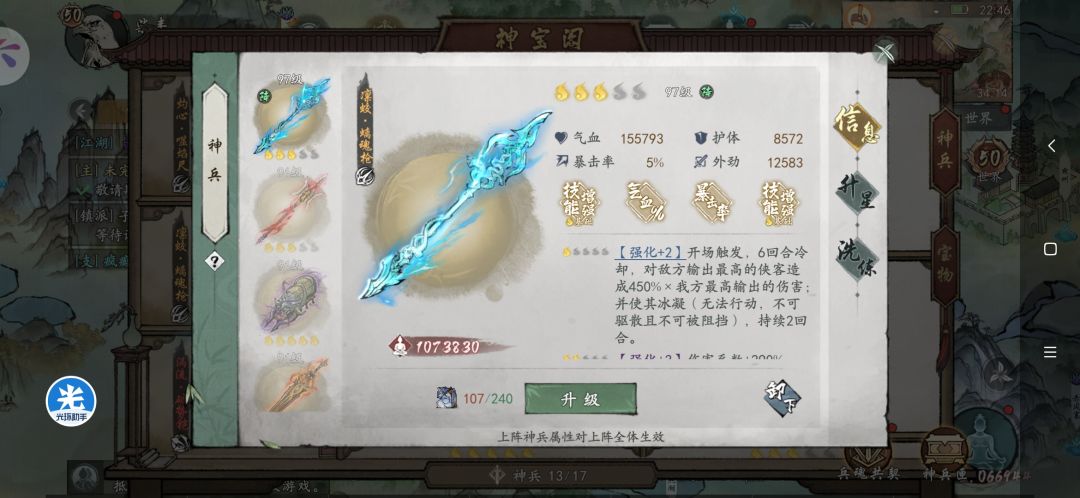Switch to the 升星 star-up tab
This screenshot has width=1080, height=498.
point(857,194)
